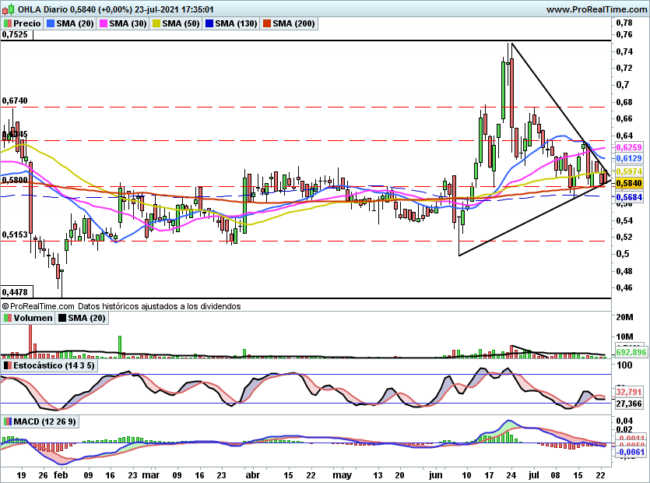Click the 0,6740 horizontal level label
The width and height of the screenshot is (650, 483).
pyautogui.click(x=15, y=101)
